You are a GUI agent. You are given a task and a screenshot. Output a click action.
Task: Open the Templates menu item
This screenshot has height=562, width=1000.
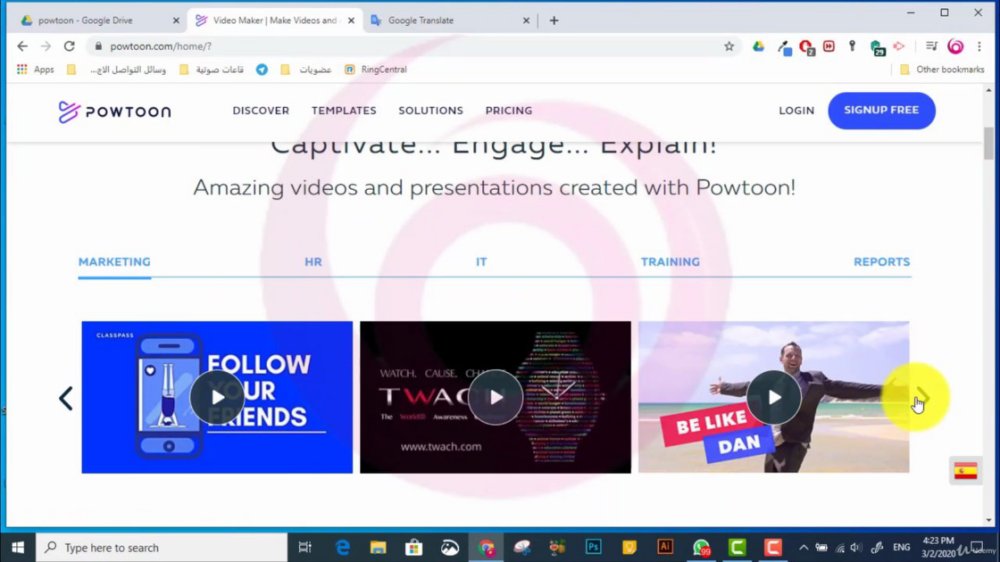pos(344,110)
